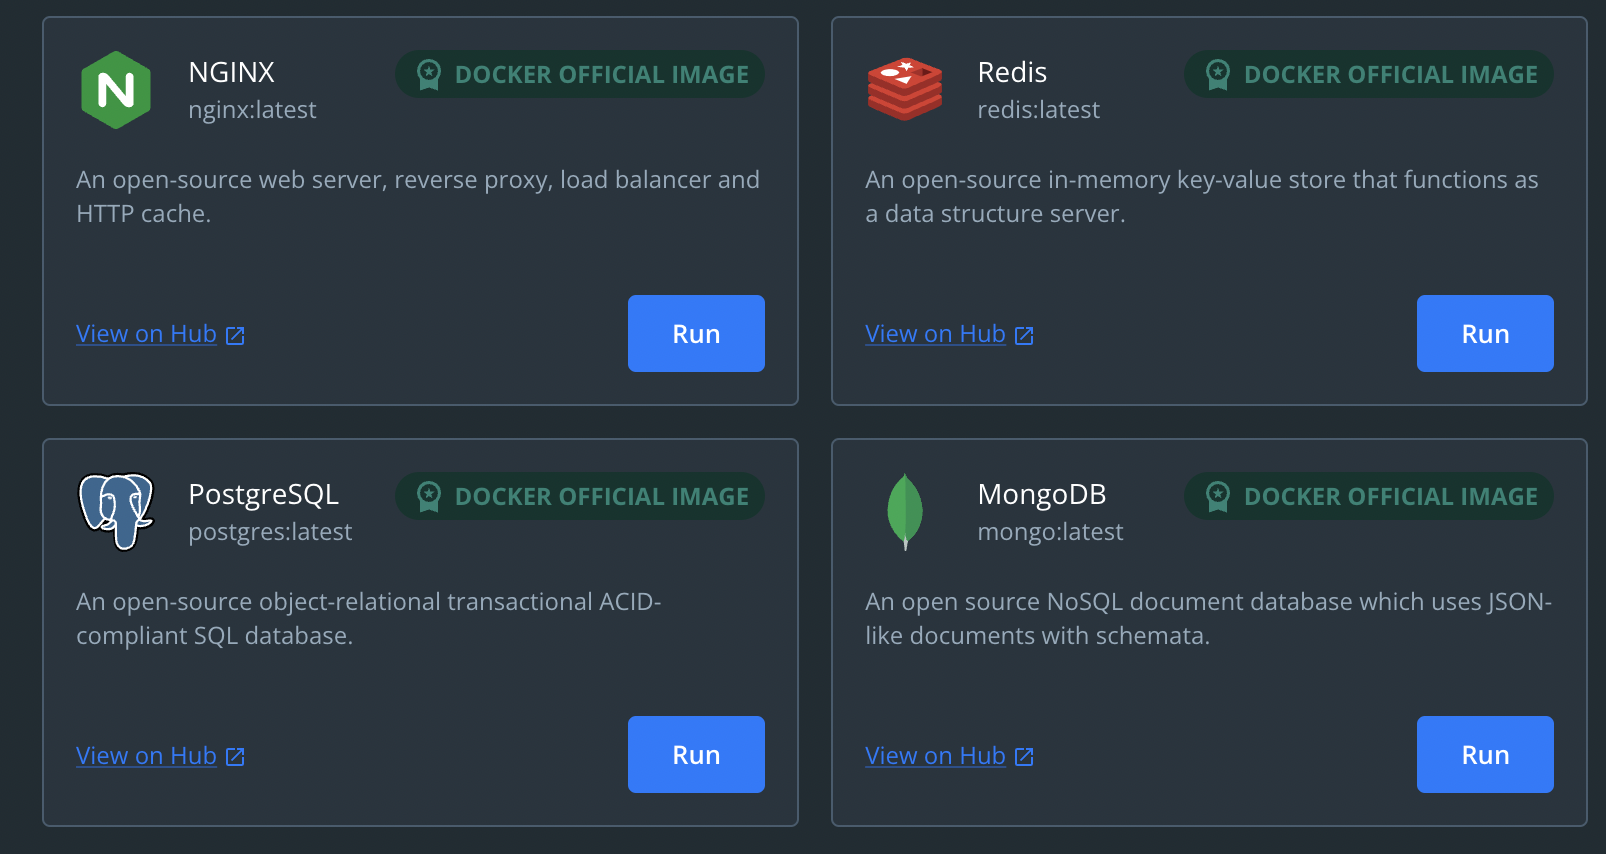Click PostgreSQL description about ACID-compliant database
Image resolution: width=1606 pixels, height=854 pixels.
coord(369,618)
